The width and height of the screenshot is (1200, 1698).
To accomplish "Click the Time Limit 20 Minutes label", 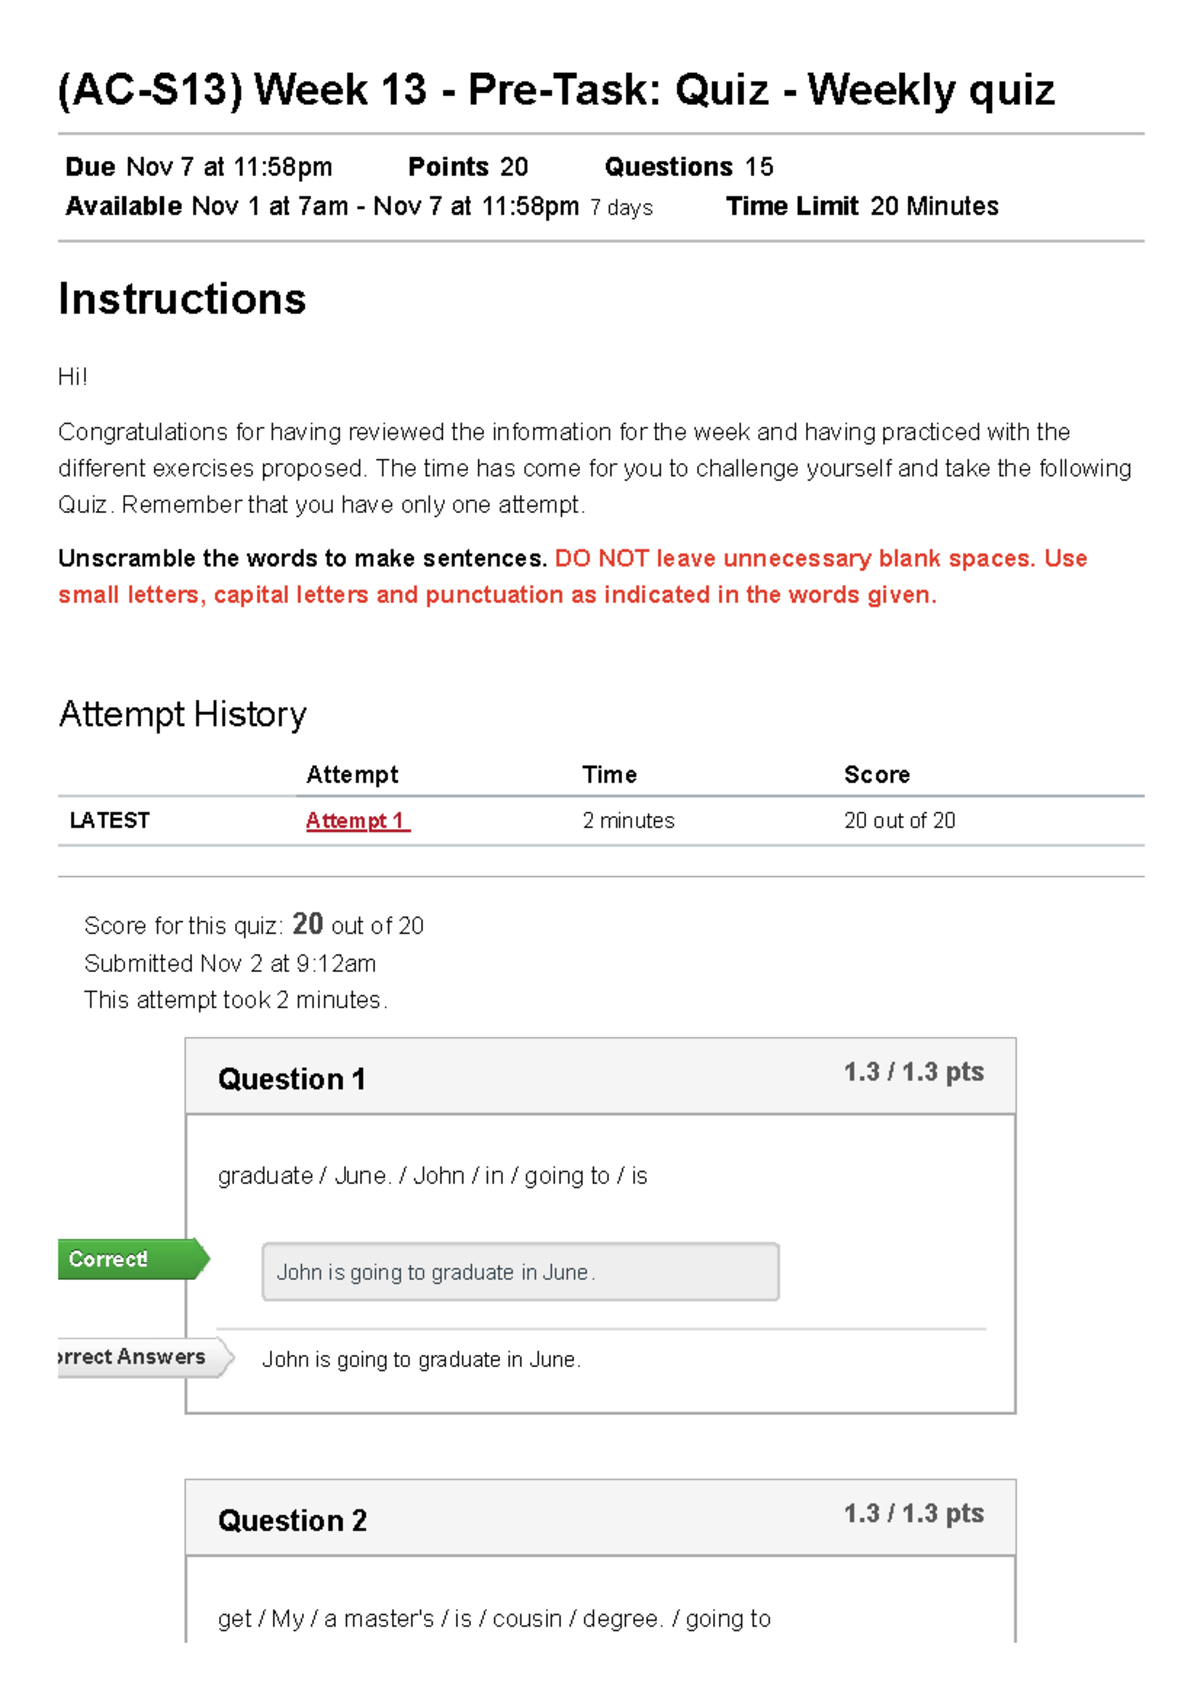I will click(862, 206).
